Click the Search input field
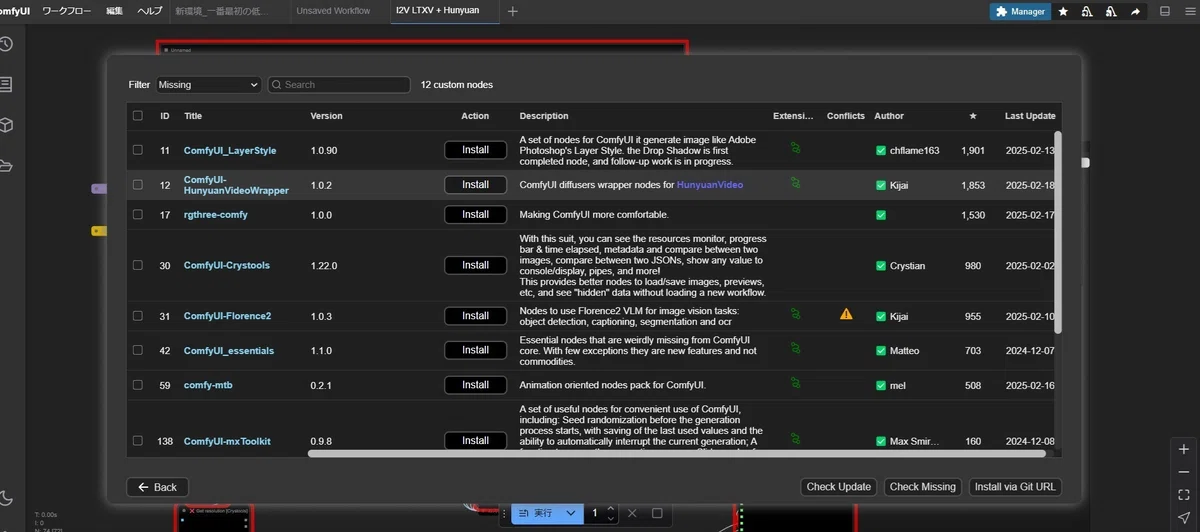 pyautogui.click(x=338, y=85)
